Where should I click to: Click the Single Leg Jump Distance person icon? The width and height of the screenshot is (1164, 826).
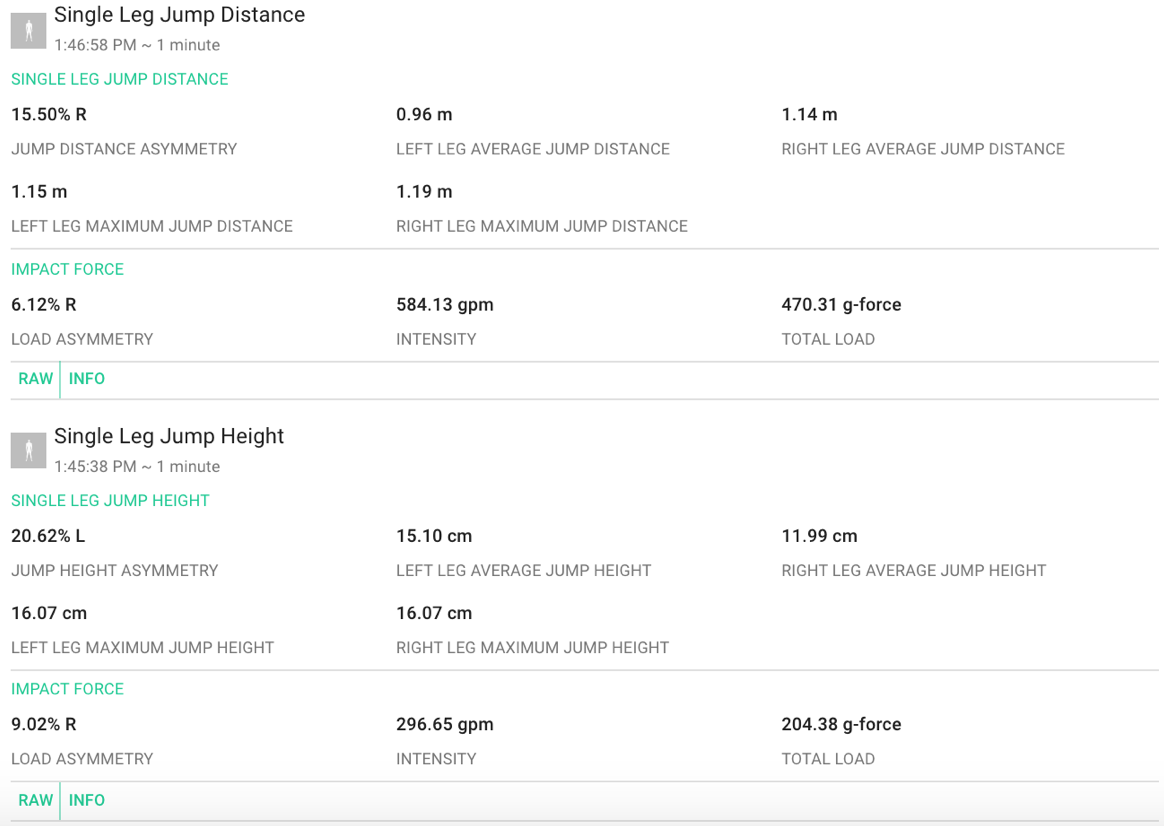tap(28, 30)
